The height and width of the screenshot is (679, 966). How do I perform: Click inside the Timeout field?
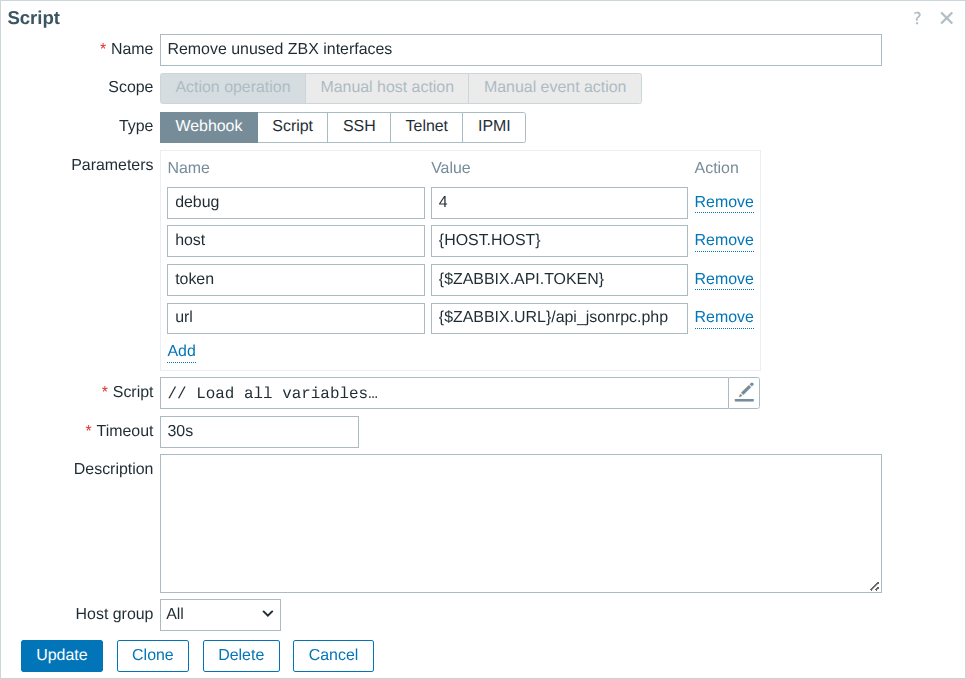pos(258,431)
